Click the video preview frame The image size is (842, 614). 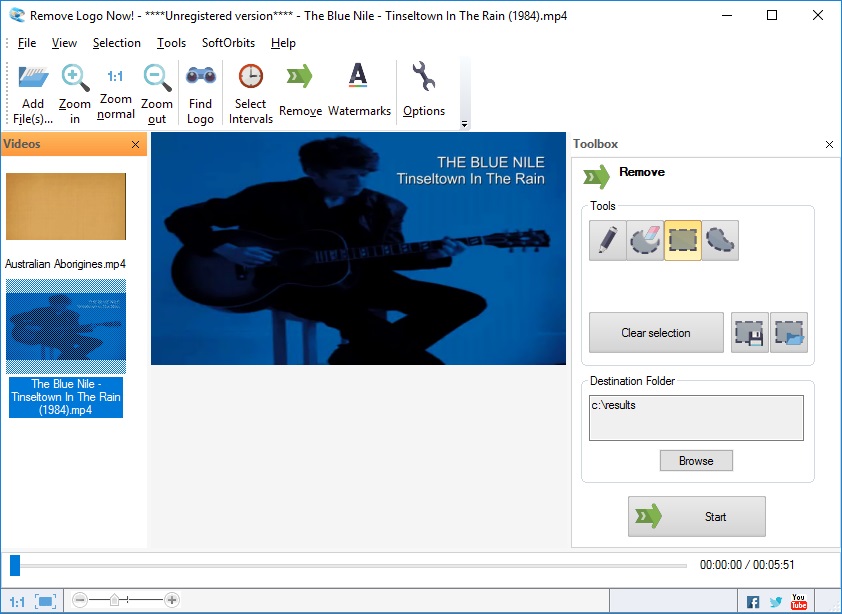pos(358,248)
